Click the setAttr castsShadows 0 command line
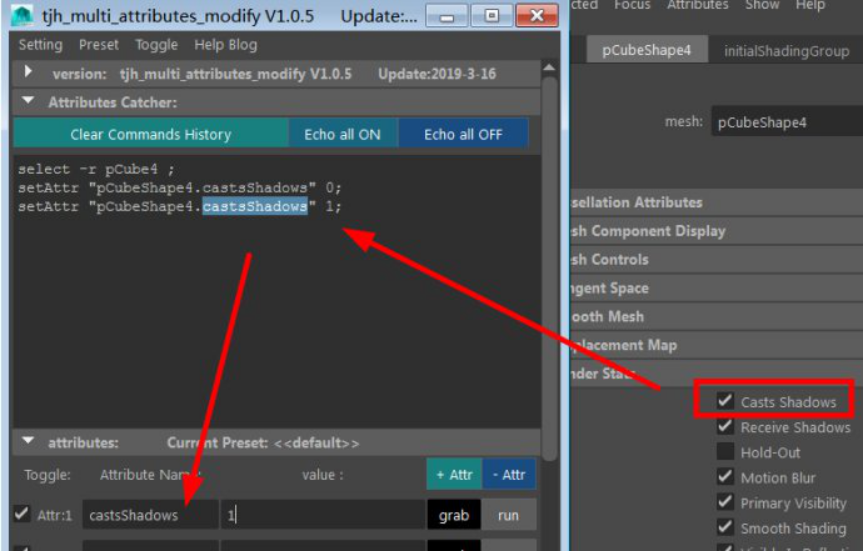The height and width of the screenshot is (552, 863). (179, 188)
